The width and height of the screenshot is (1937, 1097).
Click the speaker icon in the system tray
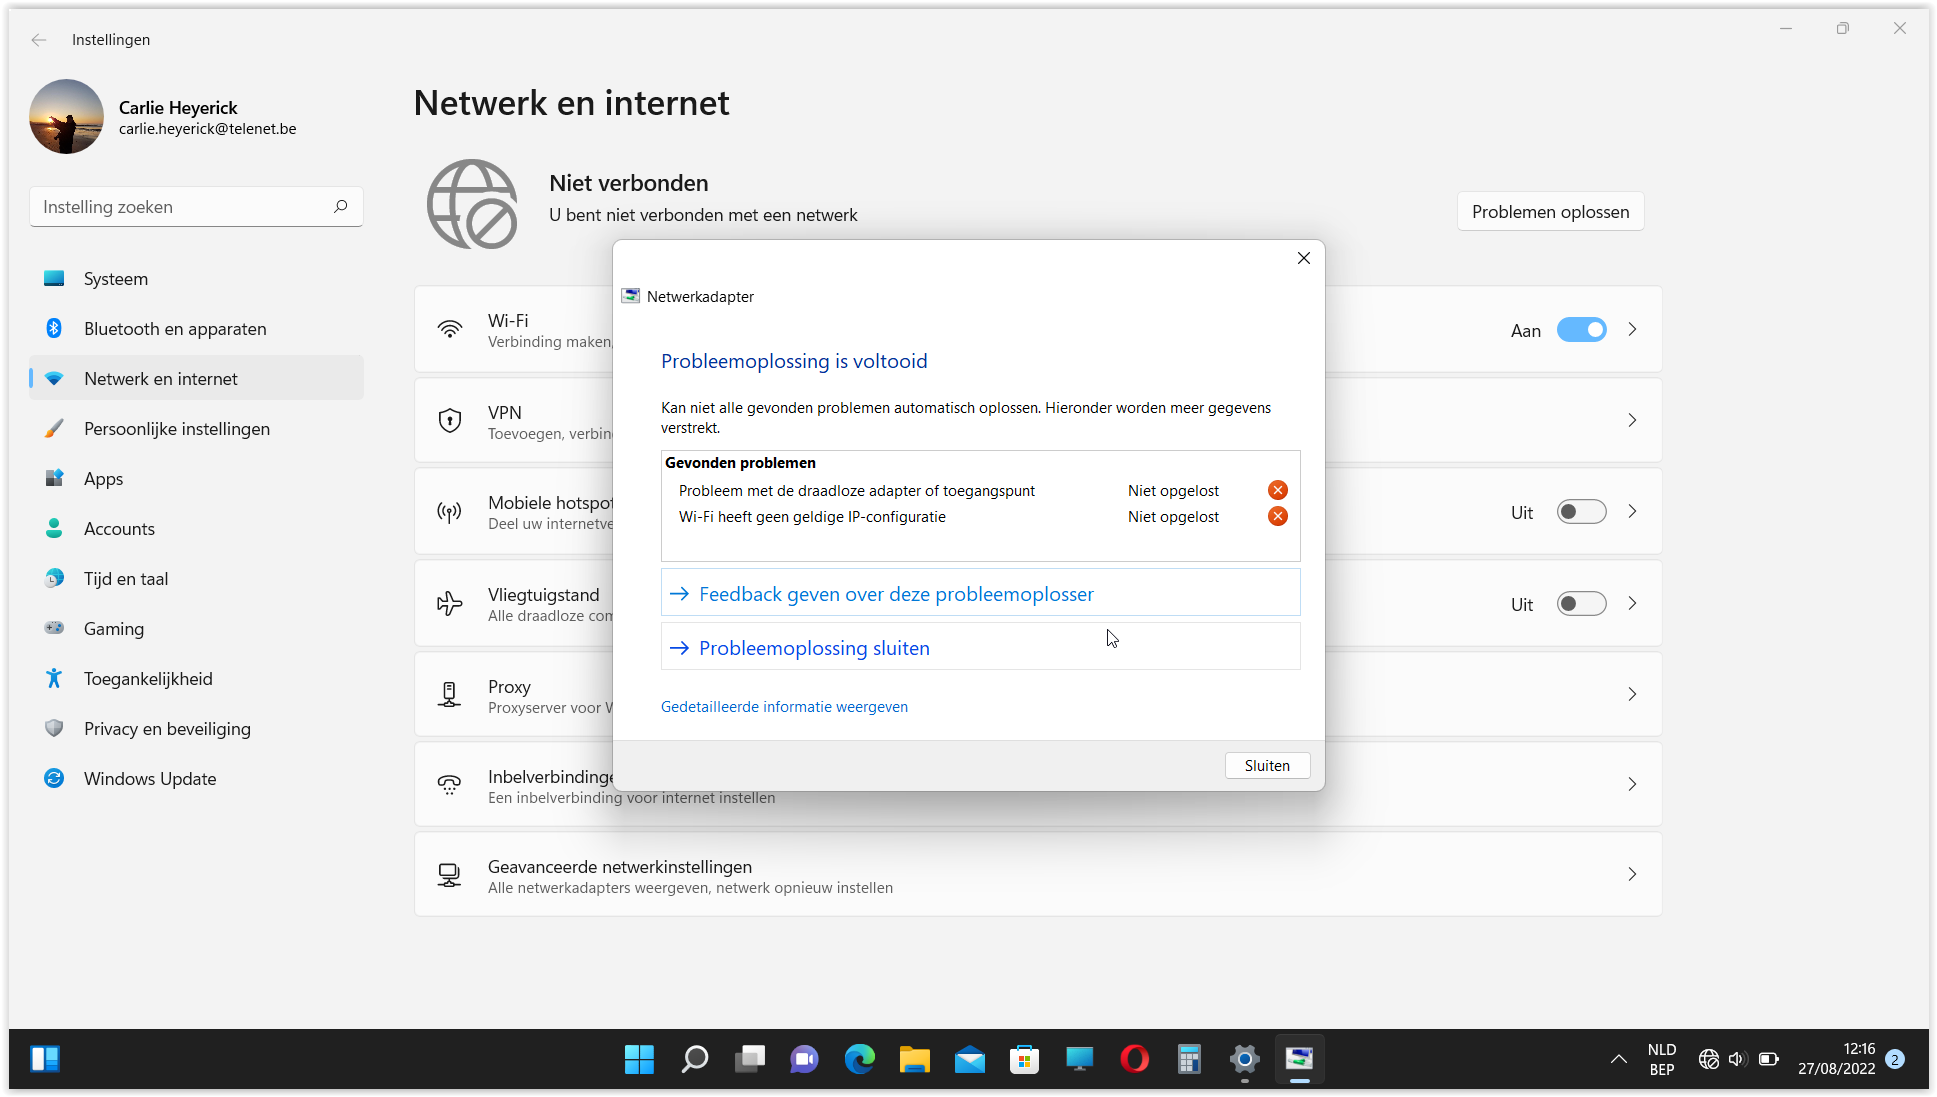tap(1737, 1059)
